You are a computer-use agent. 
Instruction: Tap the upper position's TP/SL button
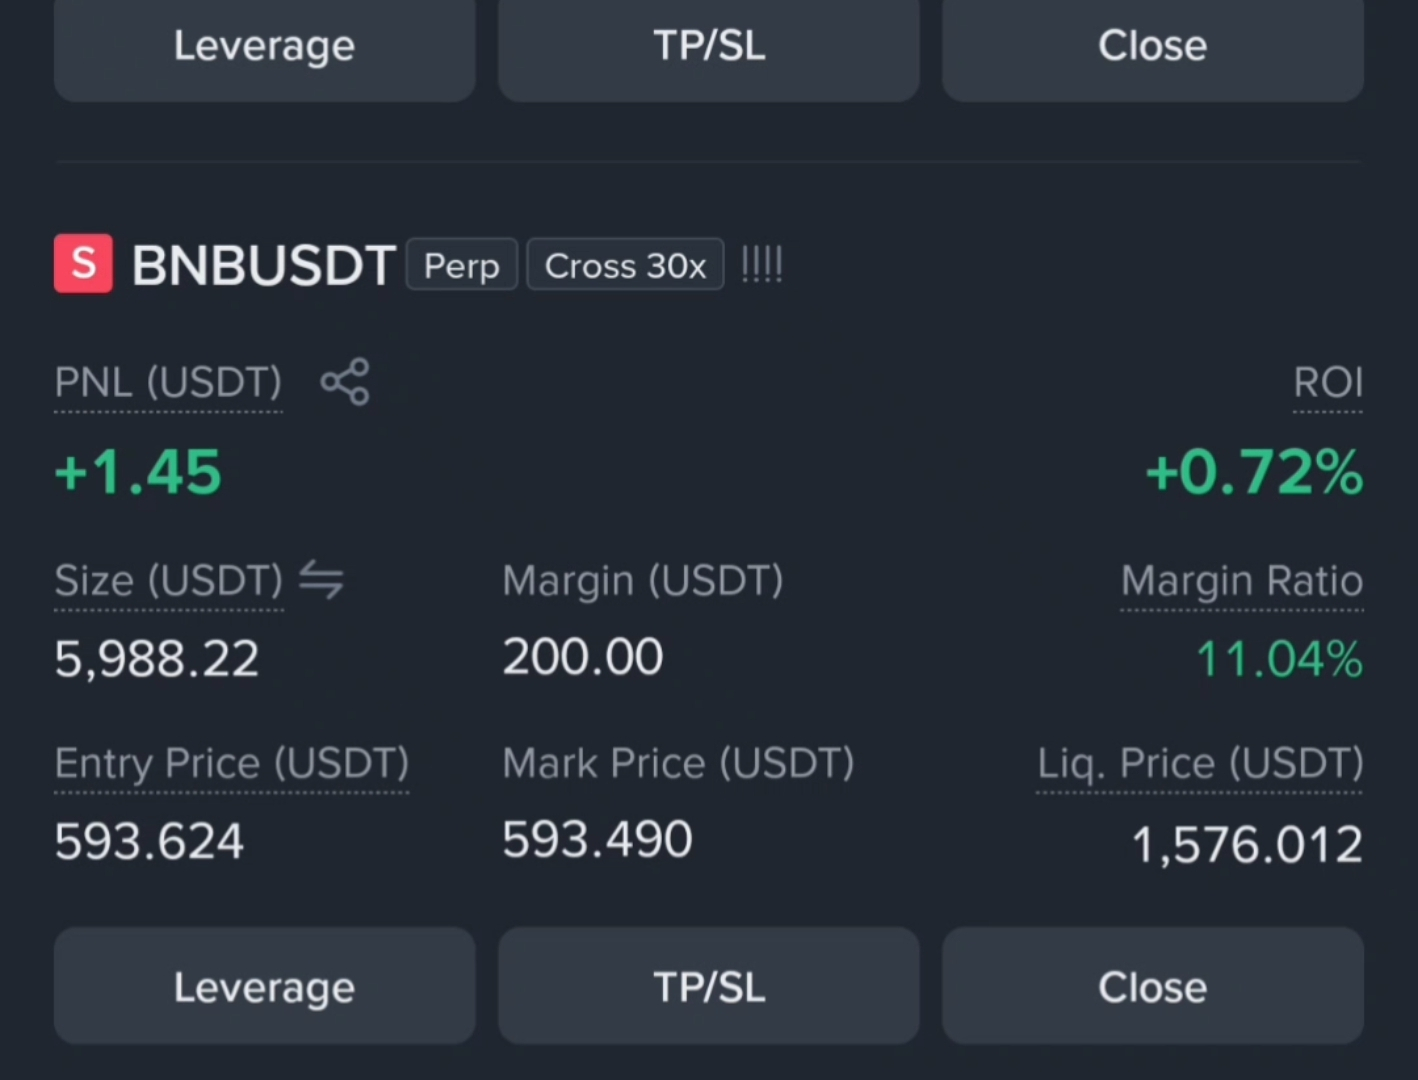[x=709, y=46]
